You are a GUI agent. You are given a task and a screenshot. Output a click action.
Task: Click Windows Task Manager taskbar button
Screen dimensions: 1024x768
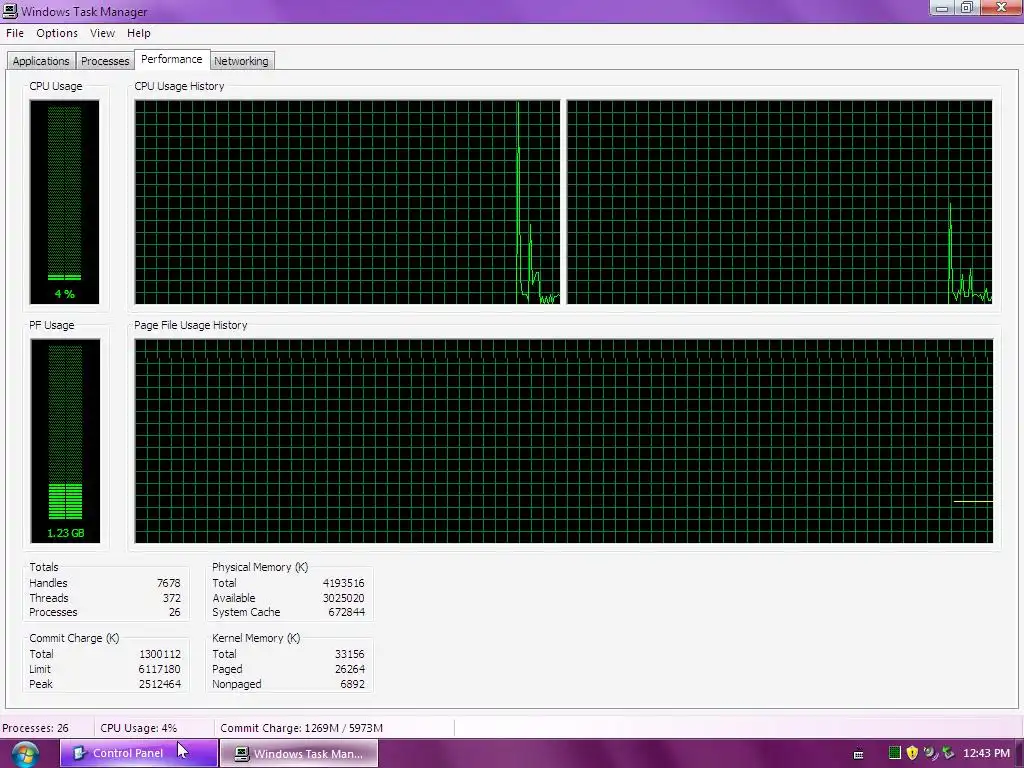tap(299, 753)
